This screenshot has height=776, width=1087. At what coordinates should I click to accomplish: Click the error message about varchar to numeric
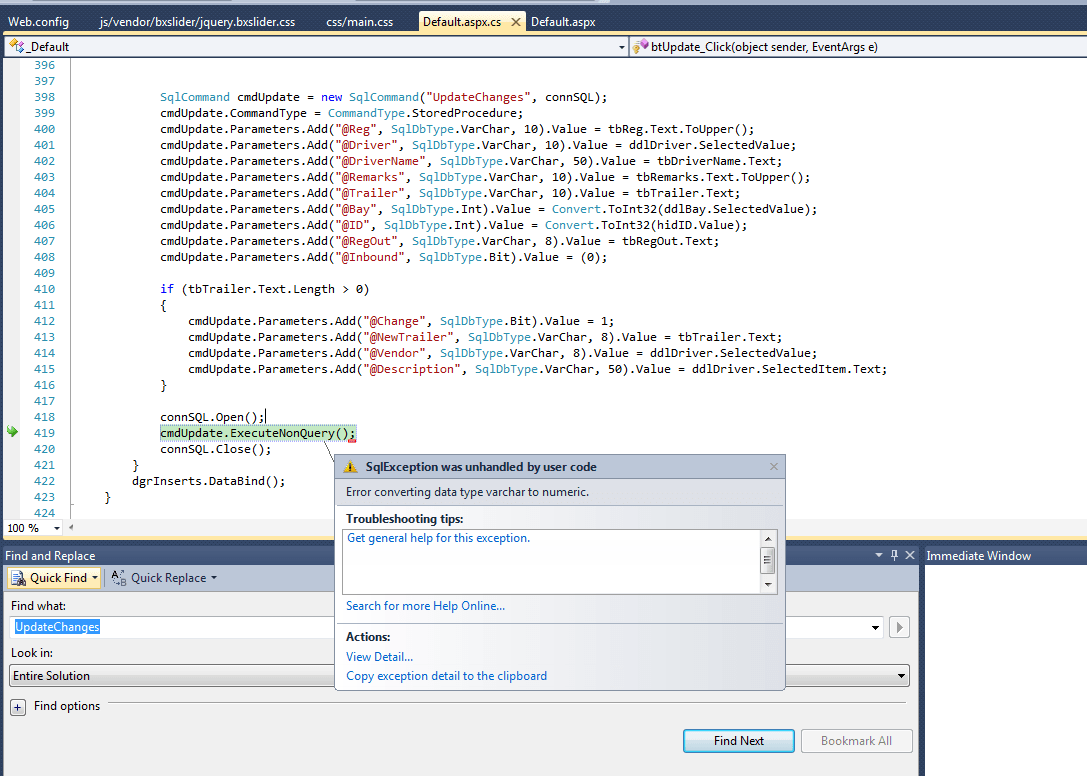pyautogui.click(x=467, y=492)
